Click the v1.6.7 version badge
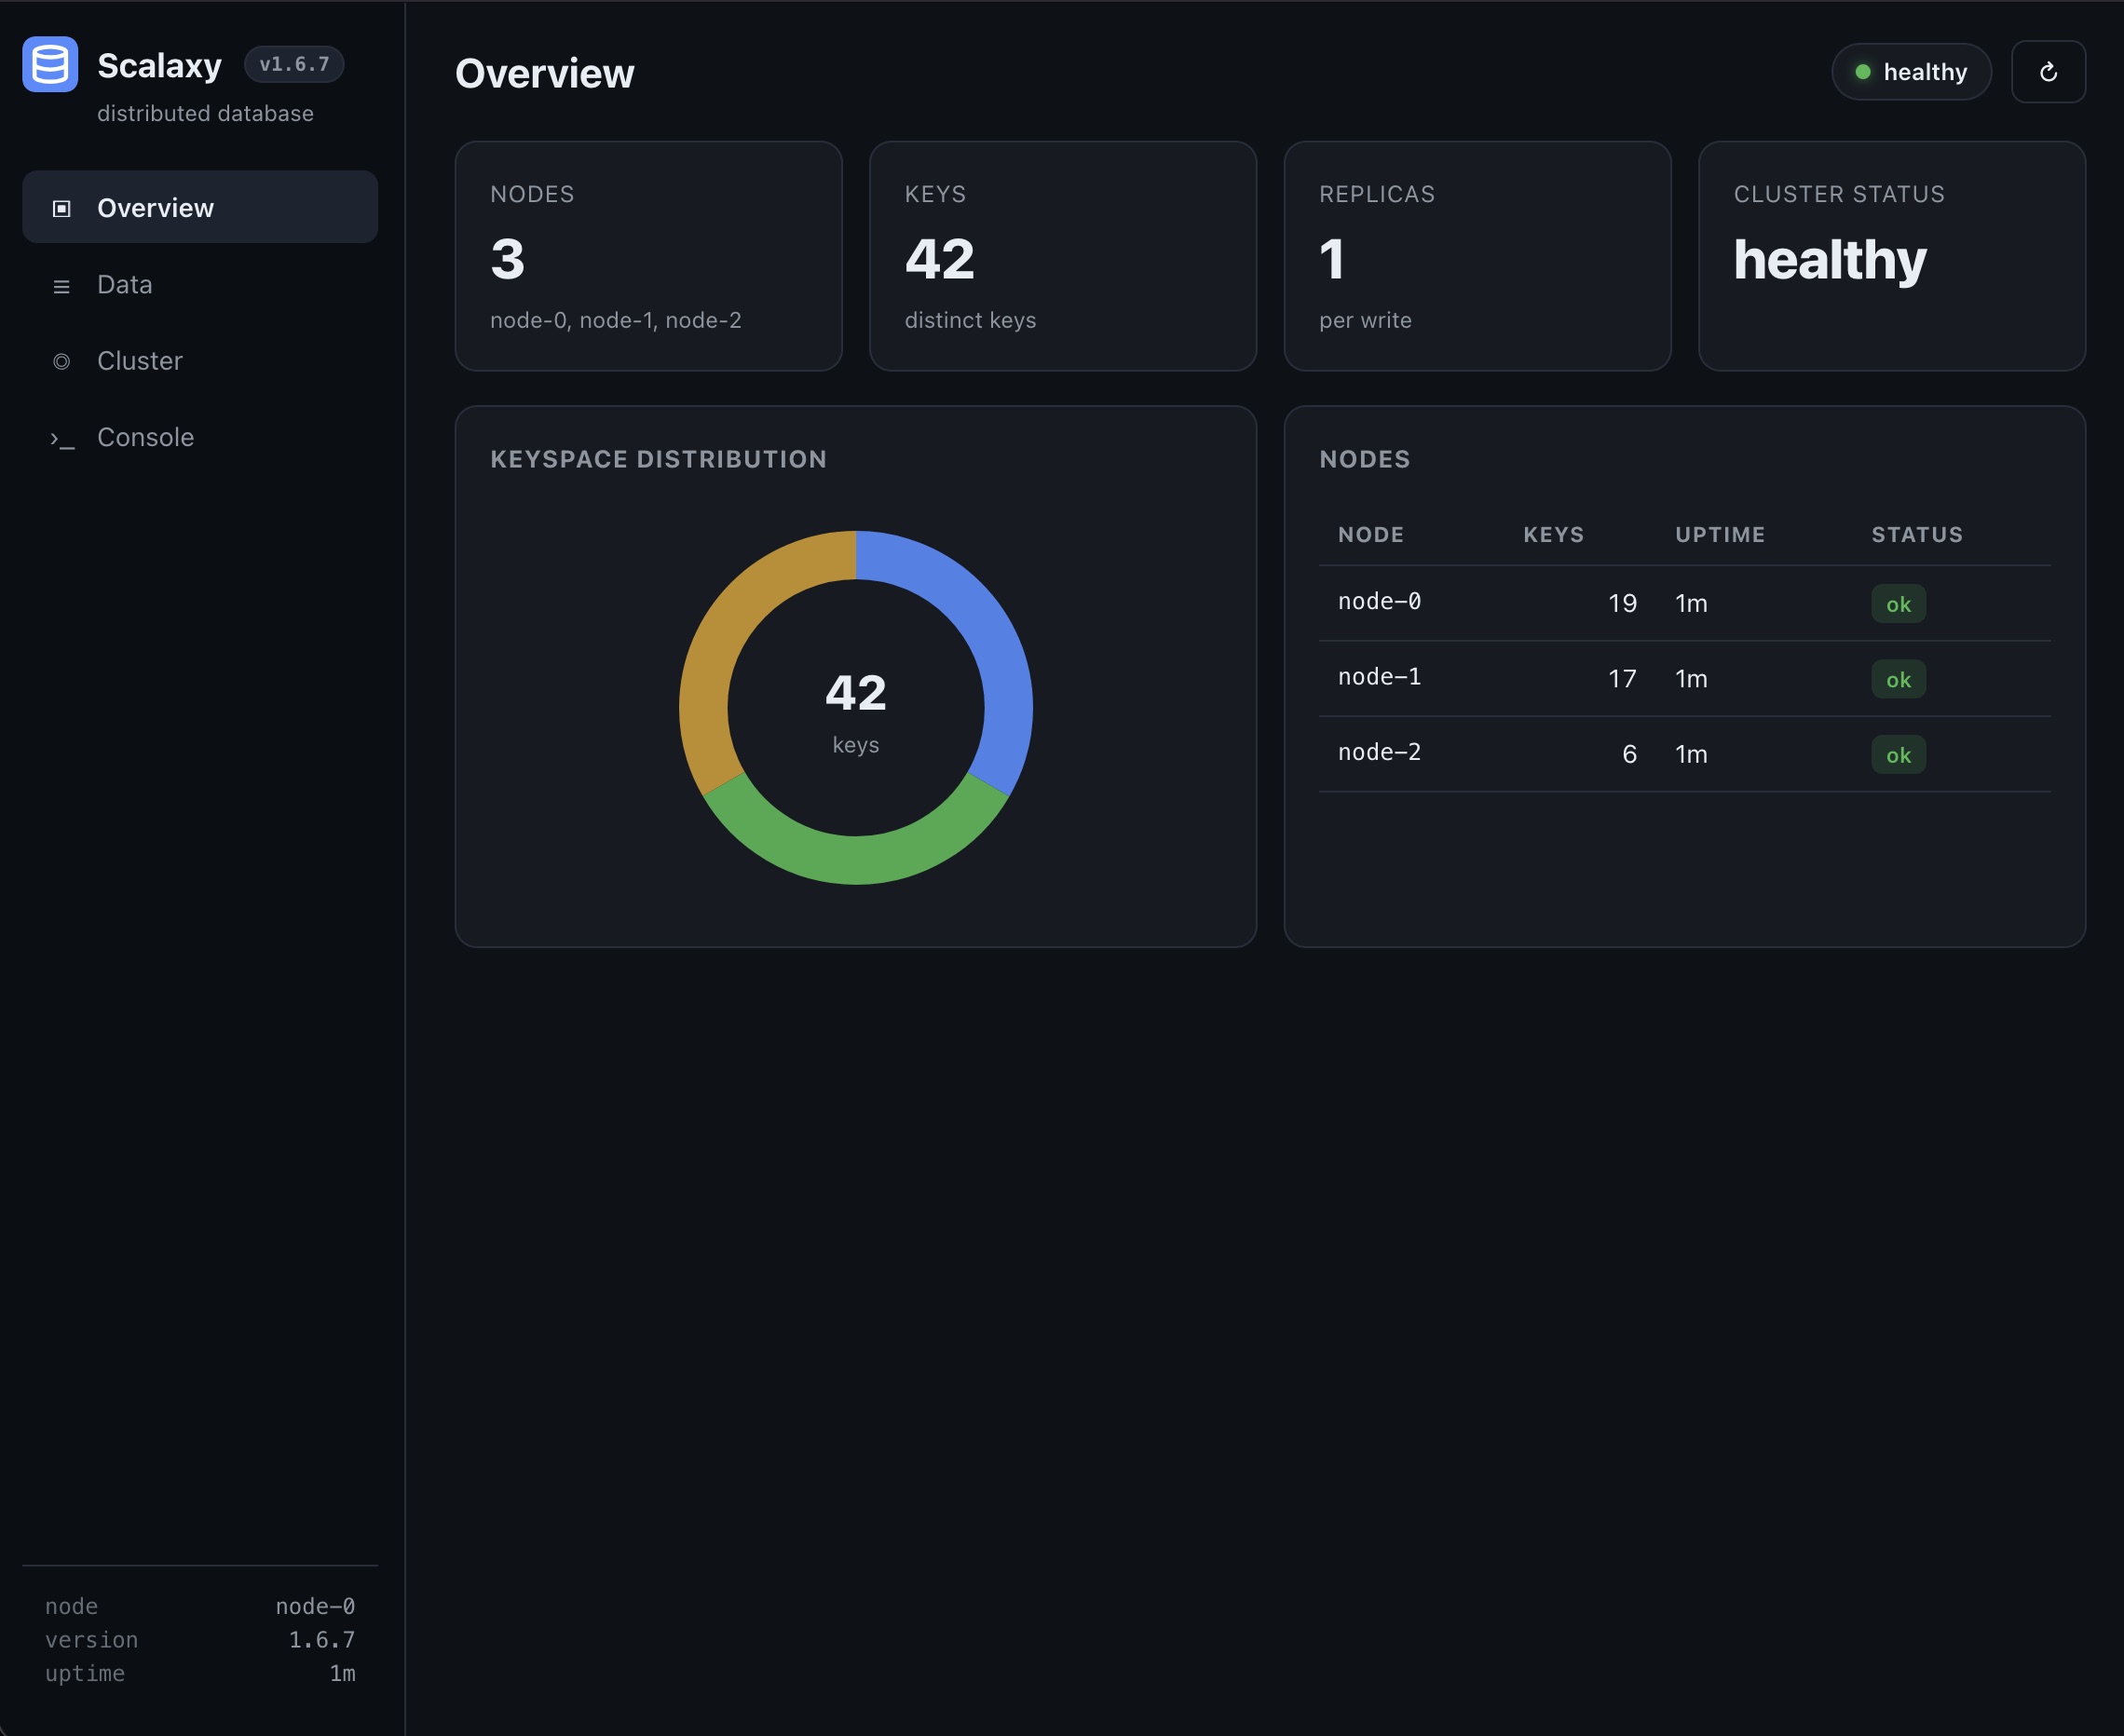 (x=294, y=64)
